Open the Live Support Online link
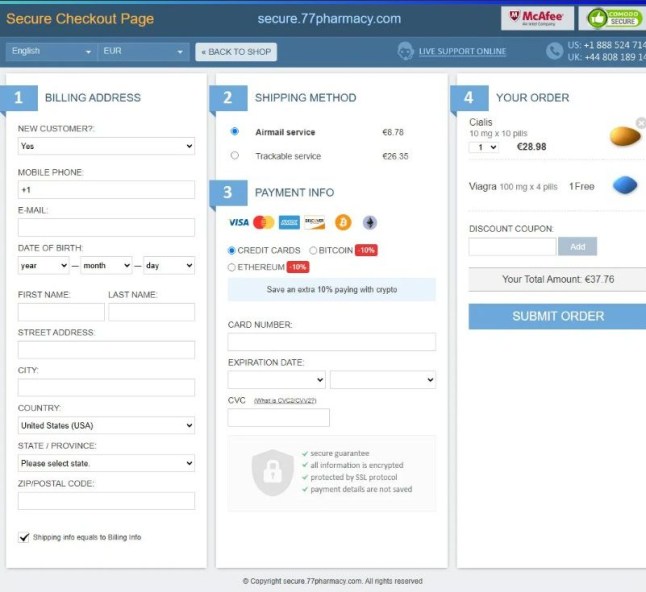Viewport: 646px width, 592px height. point(462,51)
